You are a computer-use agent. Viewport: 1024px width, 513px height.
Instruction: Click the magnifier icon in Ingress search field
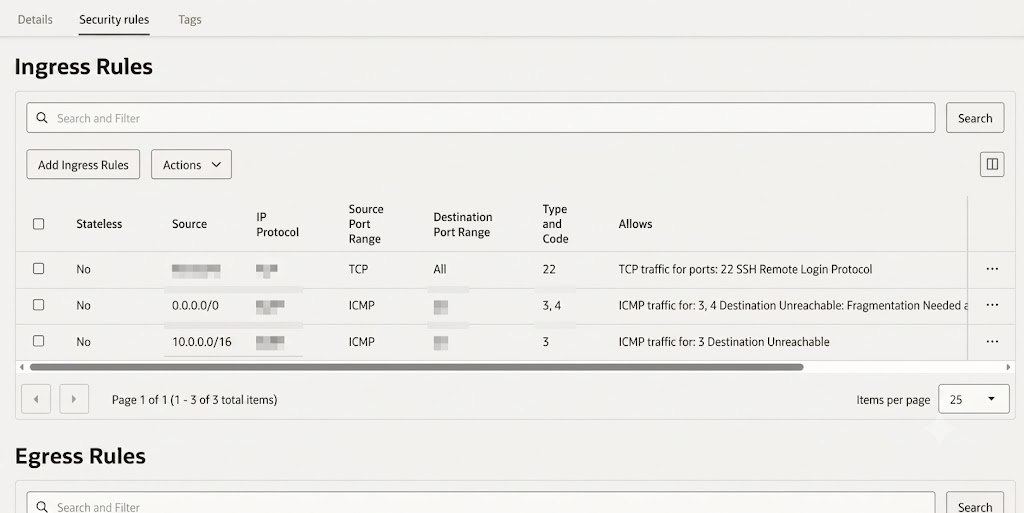[x=42, y=117]
